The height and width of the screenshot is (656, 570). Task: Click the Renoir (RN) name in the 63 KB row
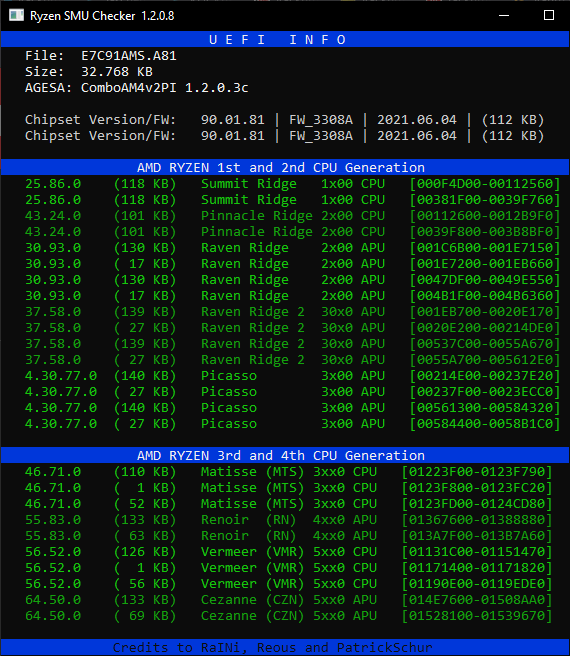click(249, 536)
